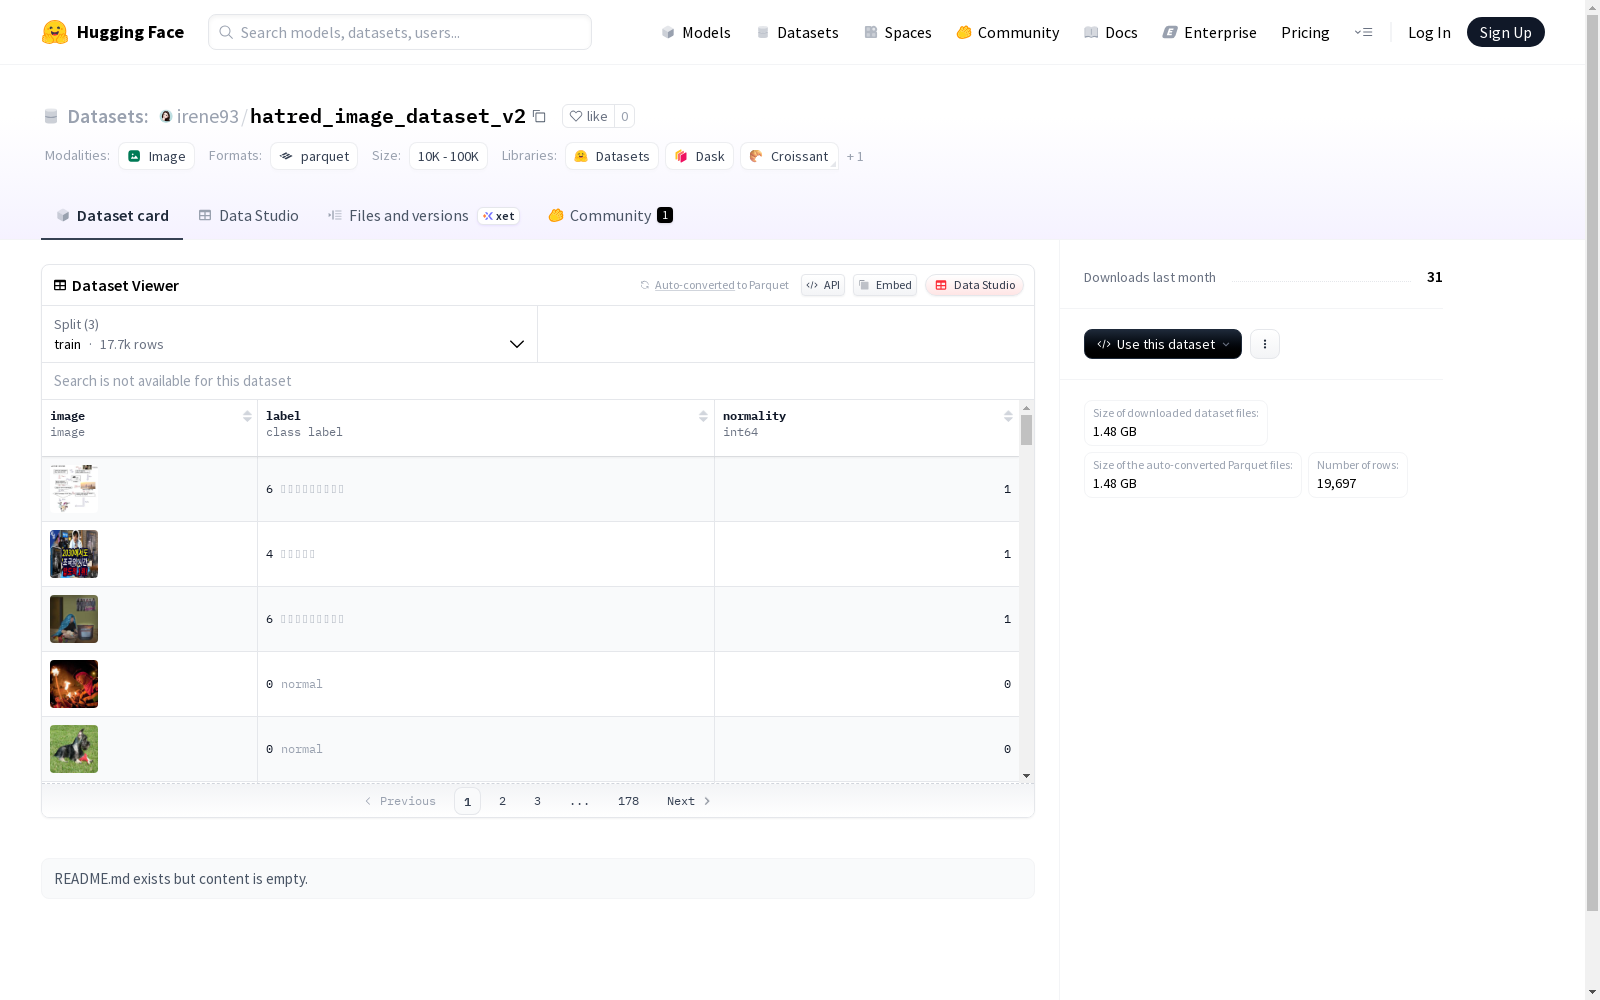The width and height of the screenshot is (1600, 1000).
Task: Filter by Image modality tag
Action: coord(156,156)
